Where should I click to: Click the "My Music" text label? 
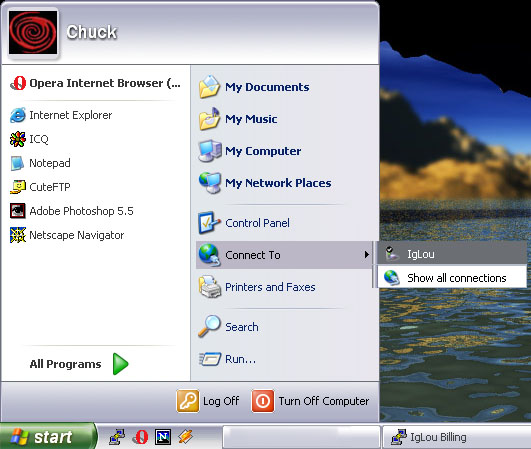tap(251, 119)
